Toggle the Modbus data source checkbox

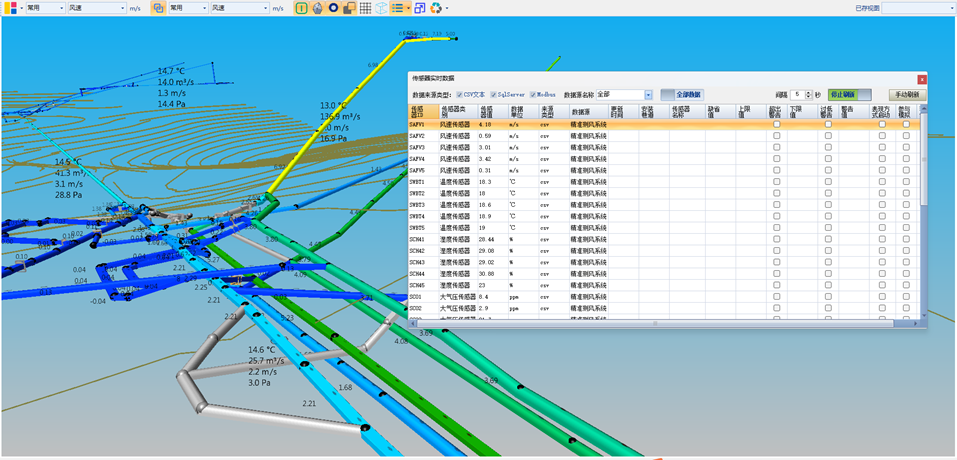pos(534,95)
